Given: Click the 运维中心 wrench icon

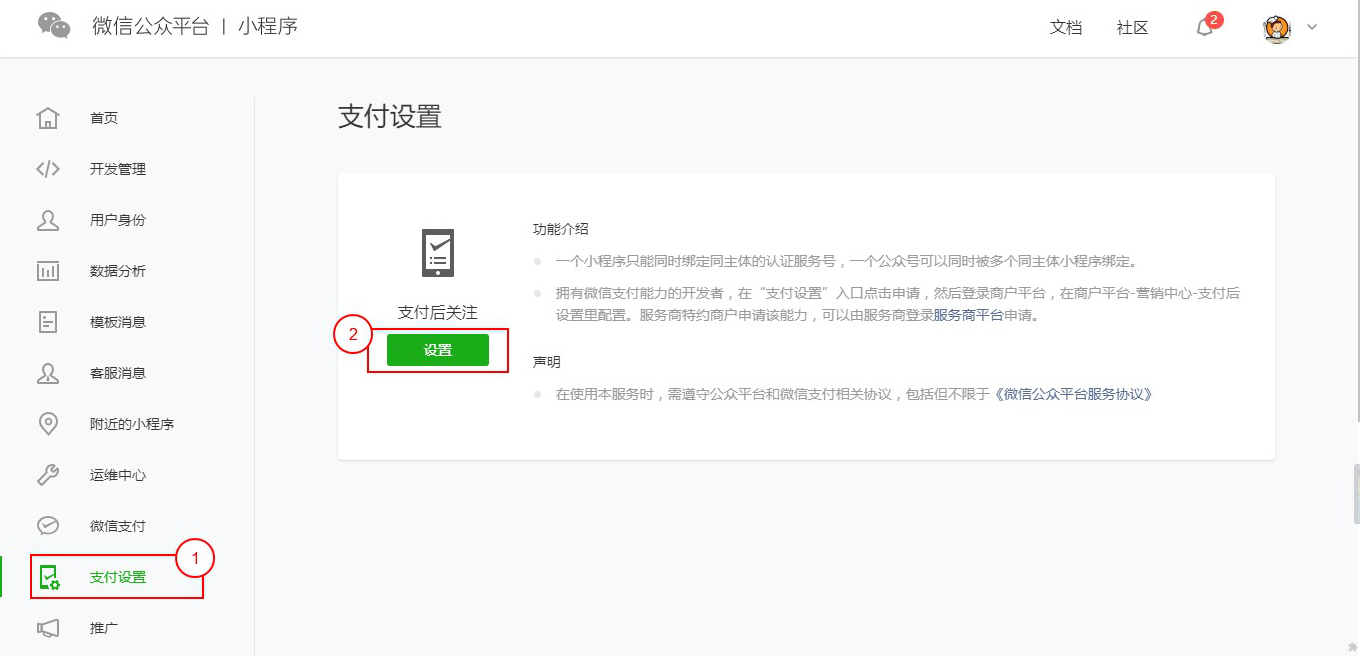Looking at the screenshot, I should pyautogui.click(x=48, y=475).
